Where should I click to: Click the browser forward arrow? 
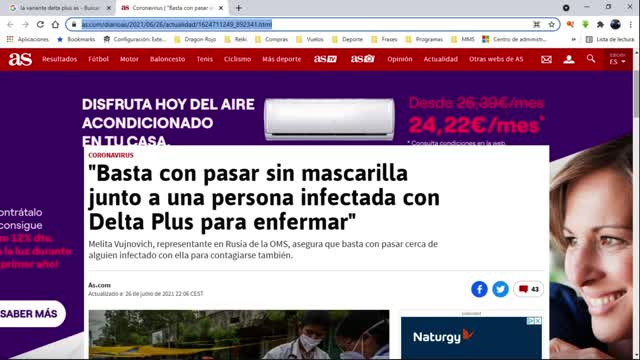pyautogui.click(x=25, y=24)
